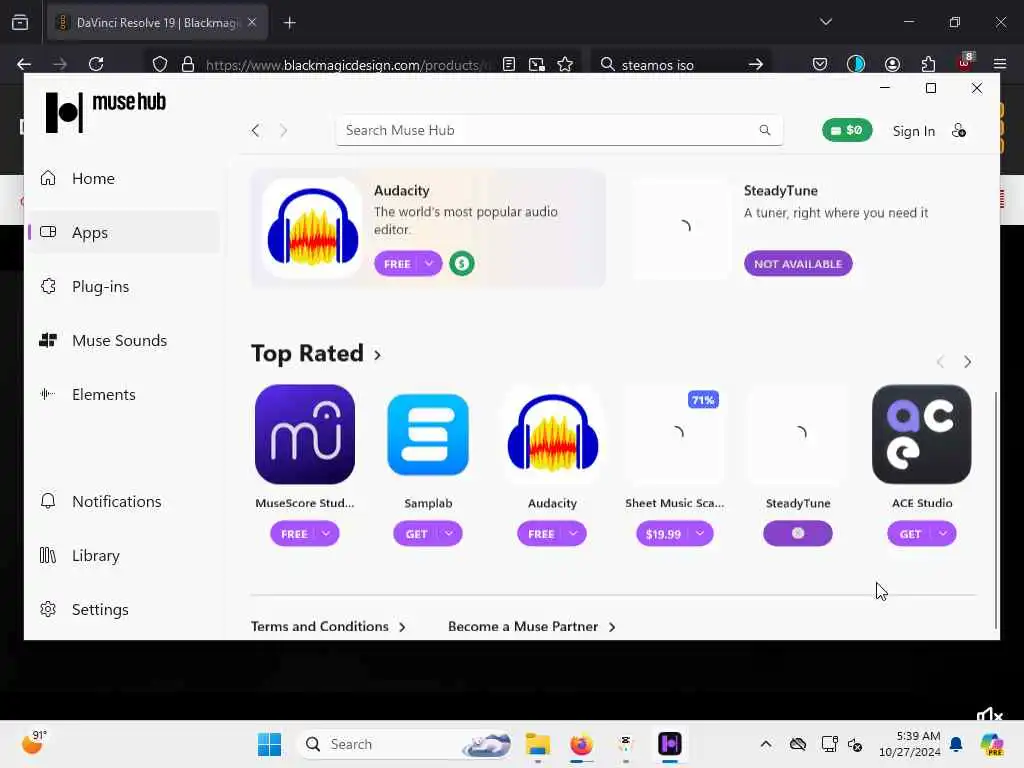Click the steamos iso search box
The width and height of the screenshot is (1024, 768).
[x=681, y=65]
